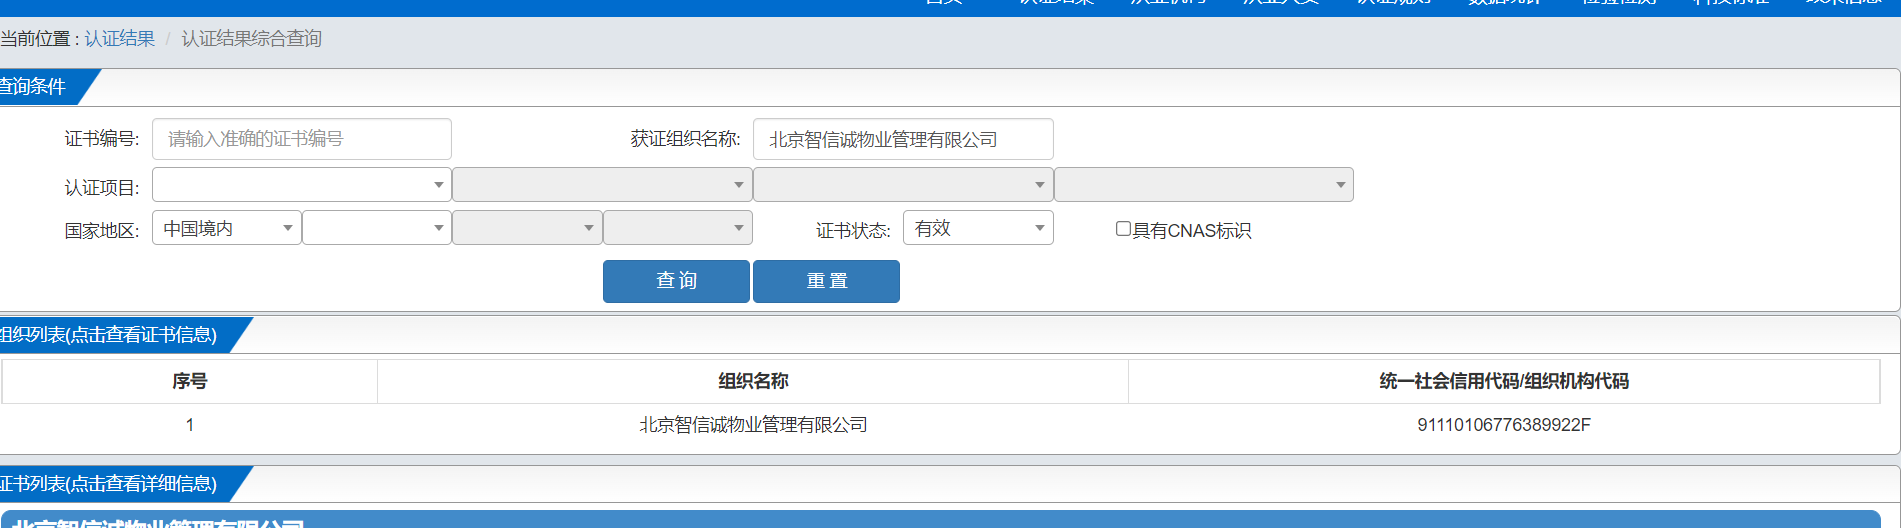Click row number 1 in the organization list
Screen dimensions: 1901x528
tap(190, 425)
